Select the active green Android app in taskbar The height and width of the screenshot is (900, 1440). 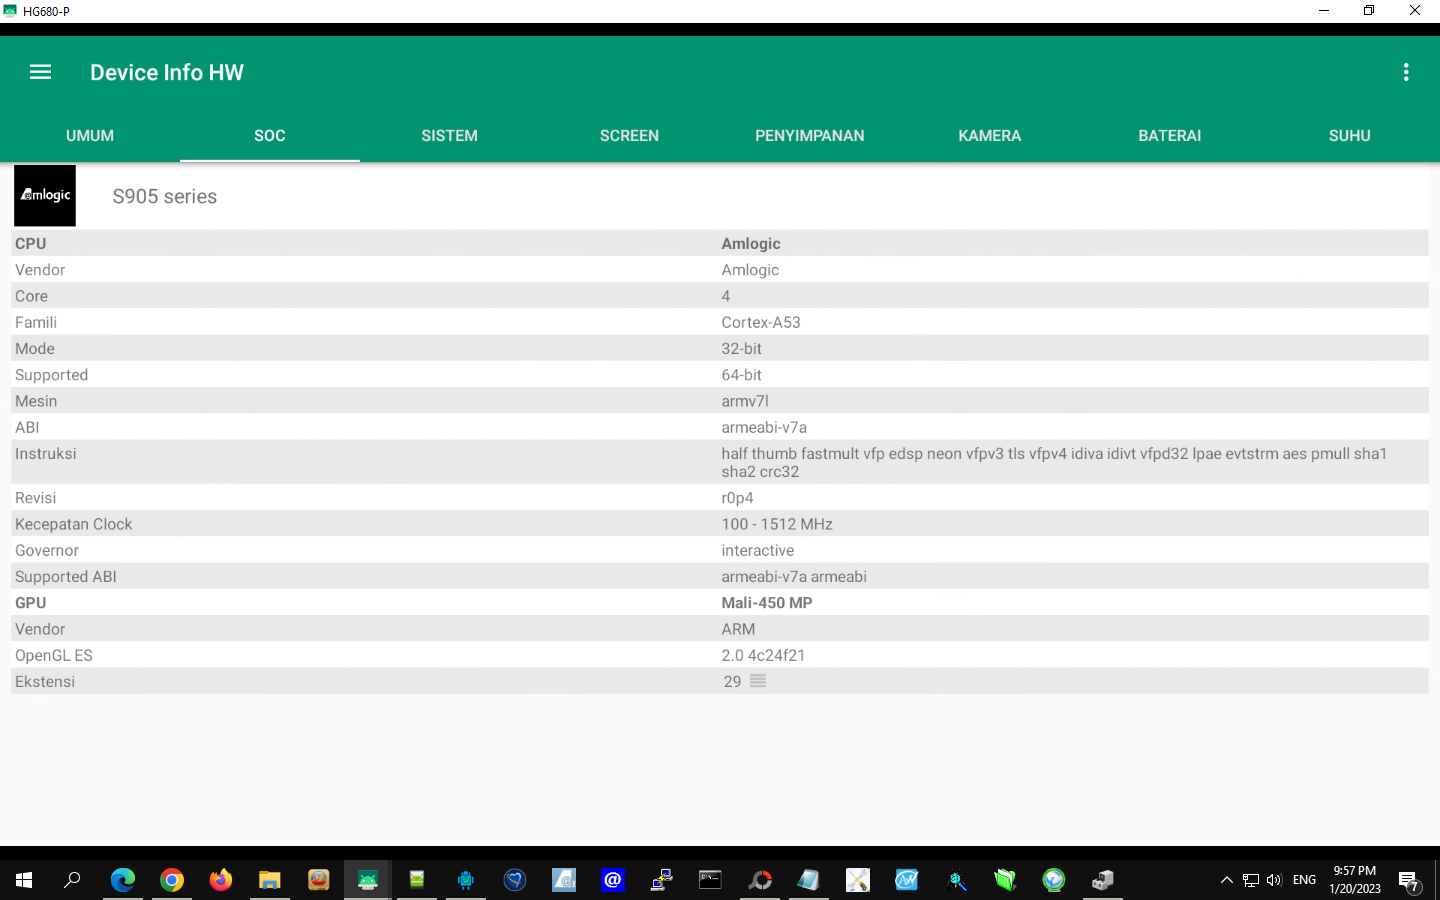368,880
